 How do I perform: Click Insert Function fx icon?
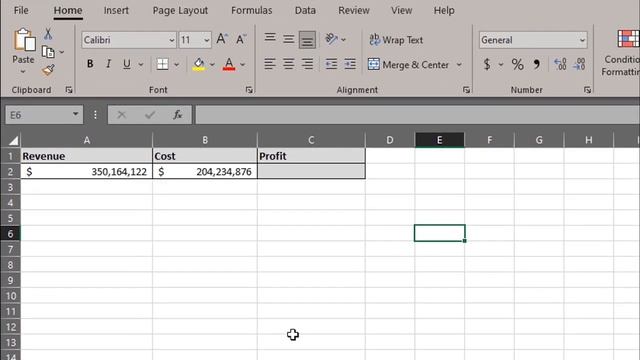[178, 115]
